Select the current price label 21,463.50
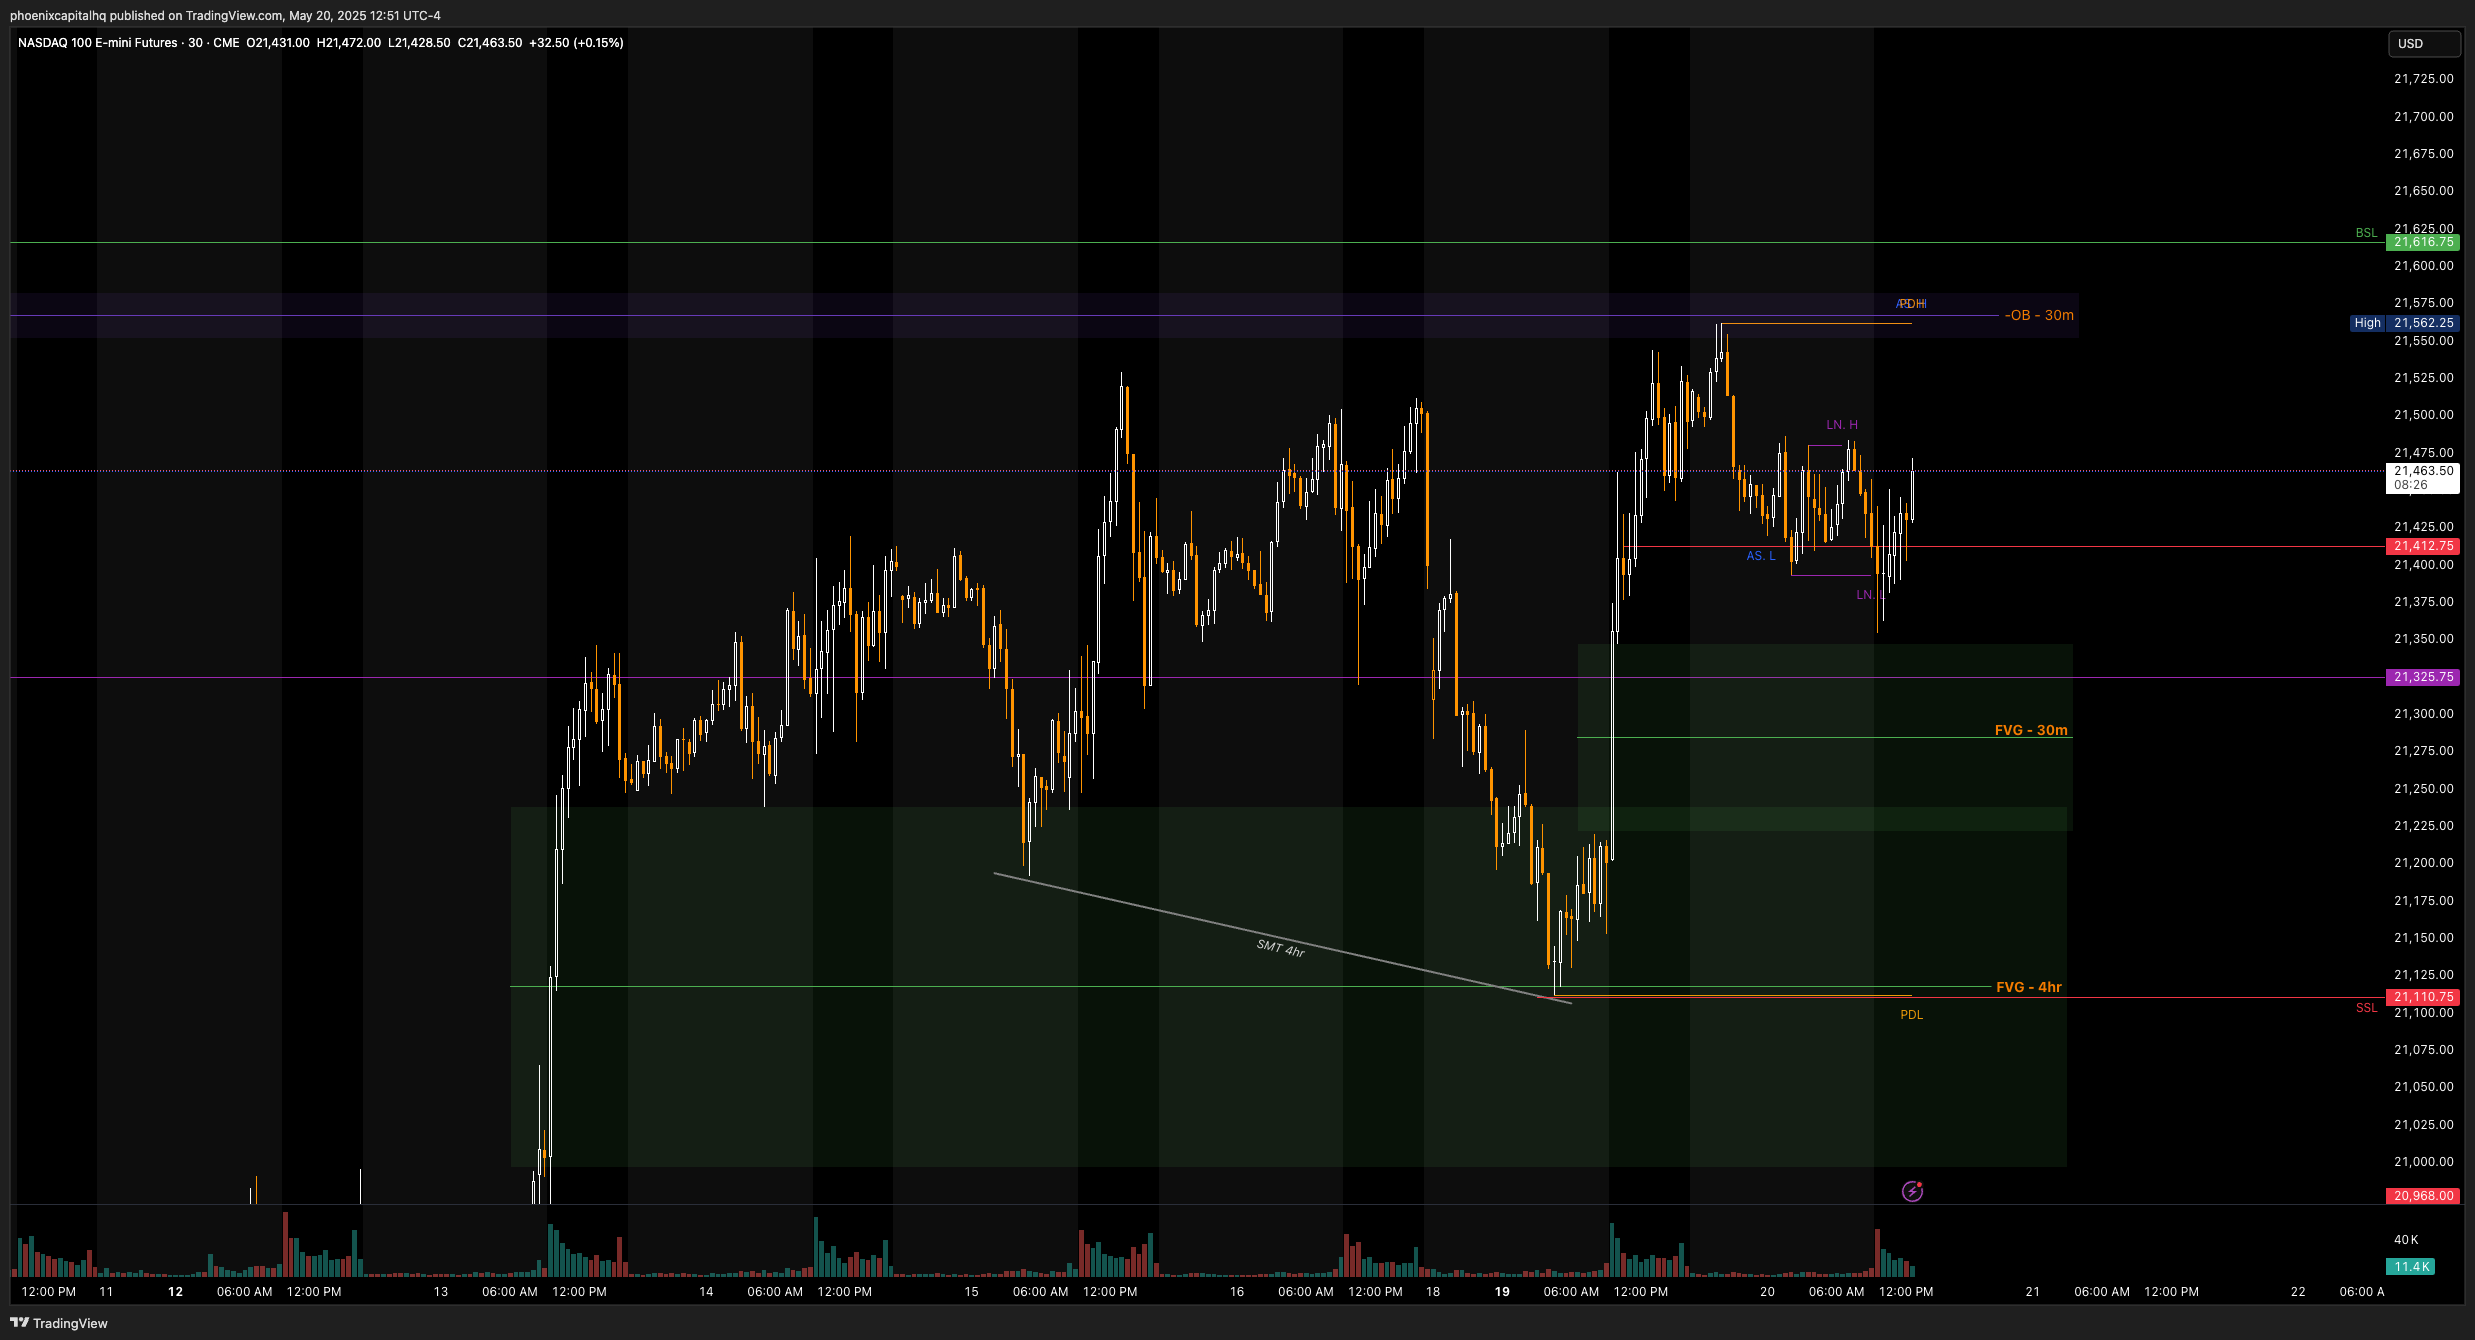 click(2422, 477)
